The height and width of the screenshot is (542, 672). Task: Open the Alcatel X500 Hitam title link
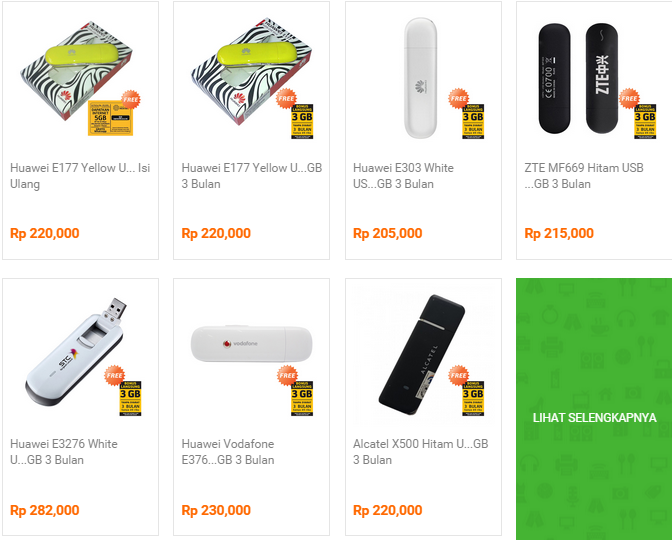click(420, 452)
